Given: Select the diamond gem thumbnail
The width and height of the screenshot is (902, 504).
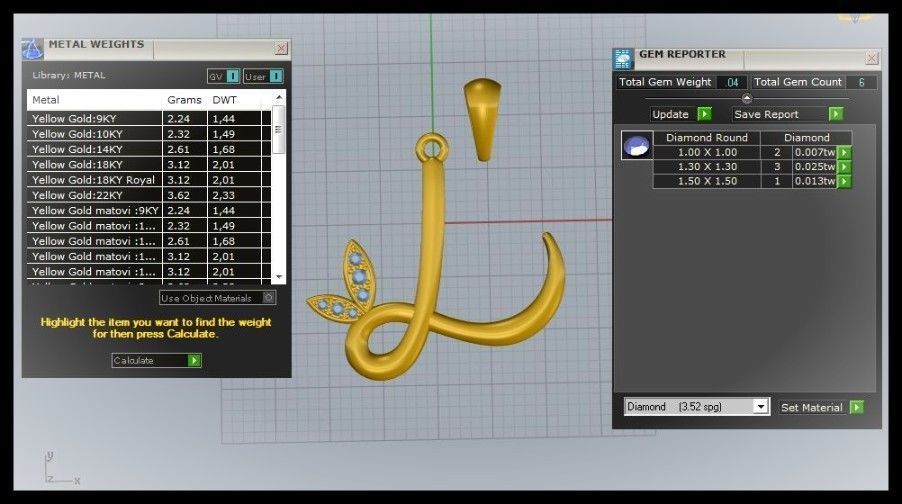Looking at the screenshot, I should [637, 145].
